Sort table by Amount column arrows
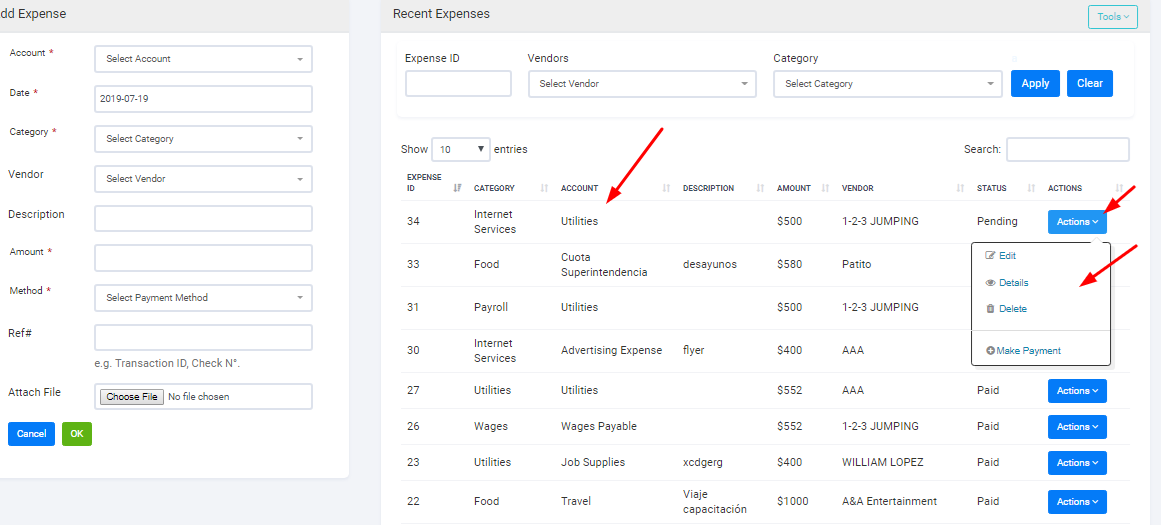Screen dimensions: 1161x525 click(825, 188)
